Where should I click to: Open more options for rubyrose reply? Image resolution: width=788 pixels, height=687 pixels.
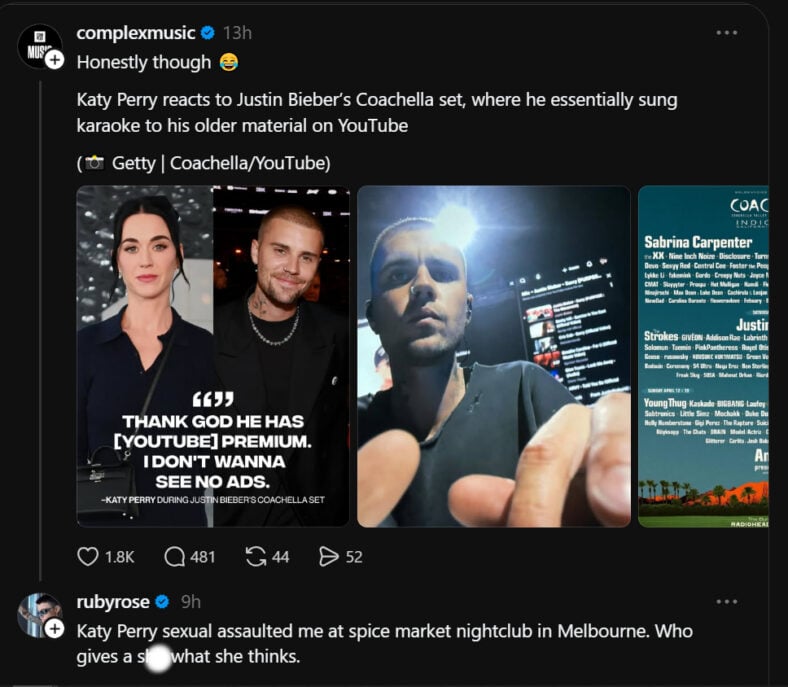727,602
